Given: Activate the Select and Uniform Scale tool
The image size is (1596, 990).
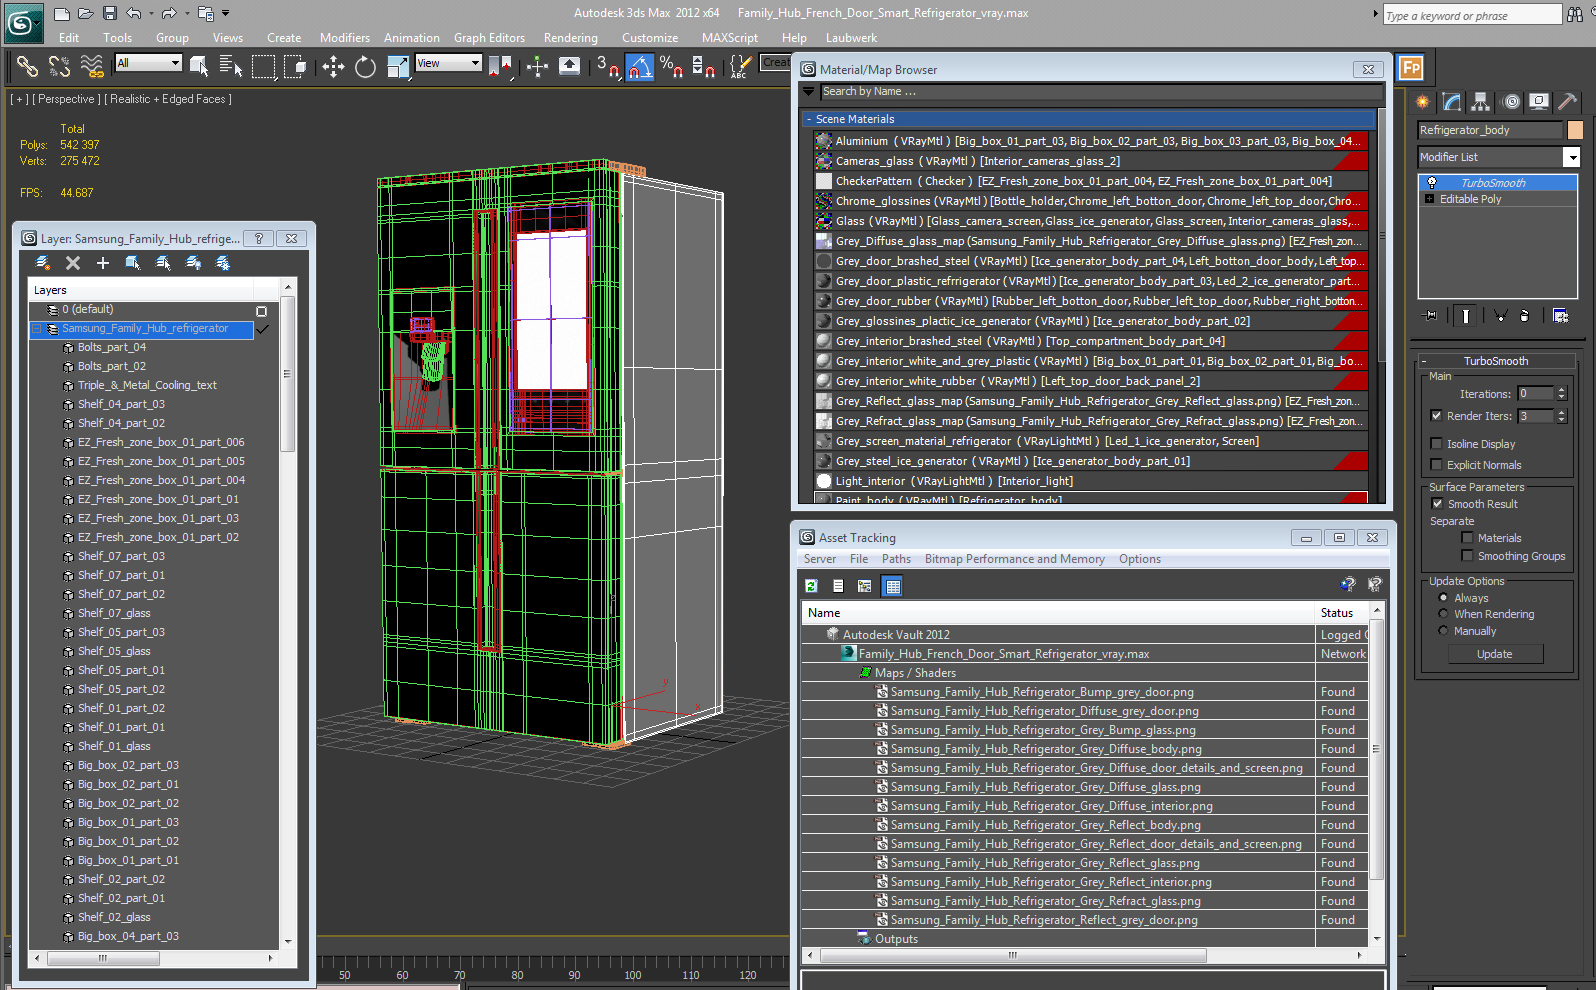Looking at the screenshot, I should [398, 67].
